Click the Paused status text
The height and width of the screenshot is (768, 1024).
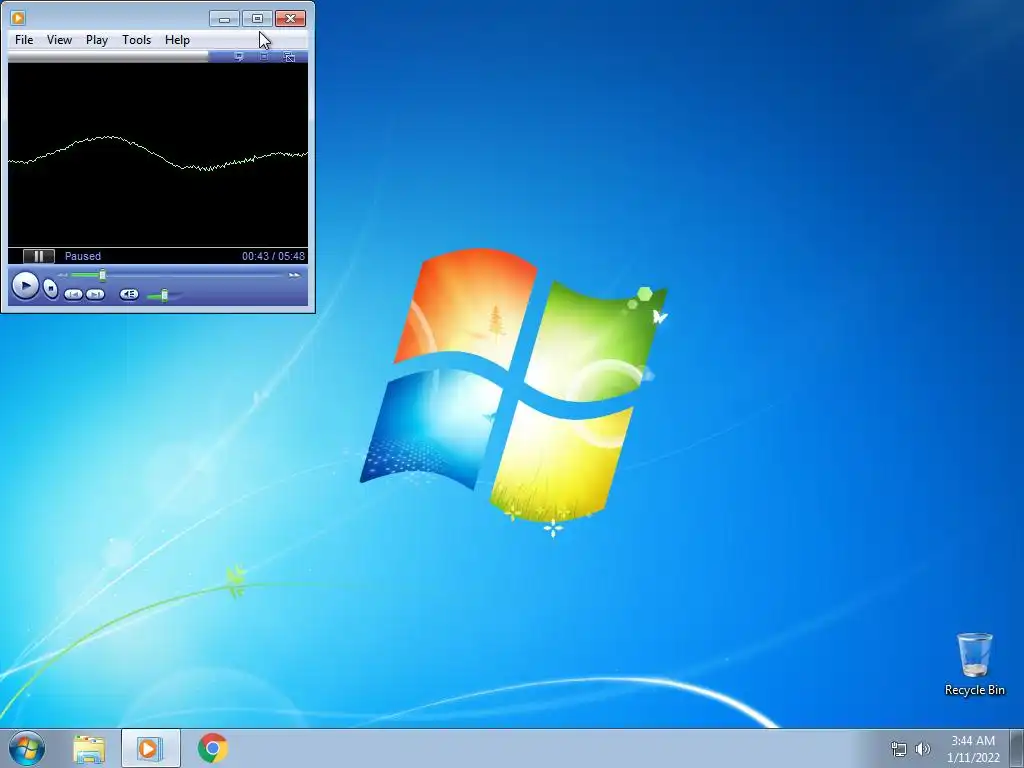tap(83, 256)
